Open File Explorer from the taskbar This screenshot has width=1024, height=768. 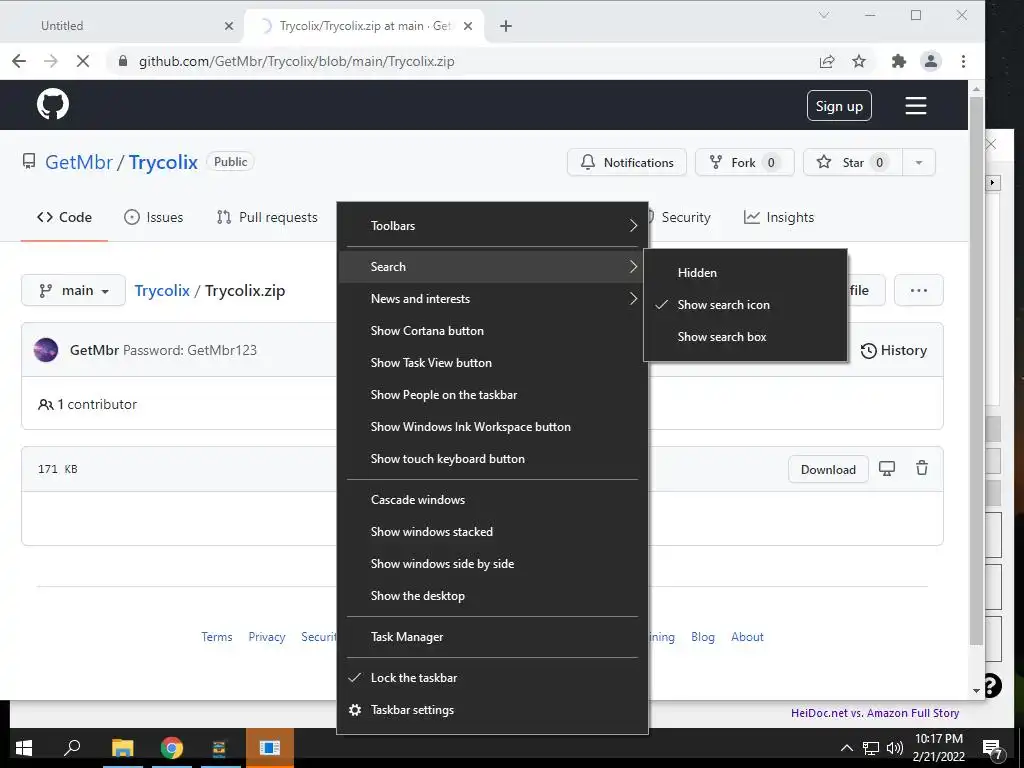pyautogui.click(x=122, y=748)
